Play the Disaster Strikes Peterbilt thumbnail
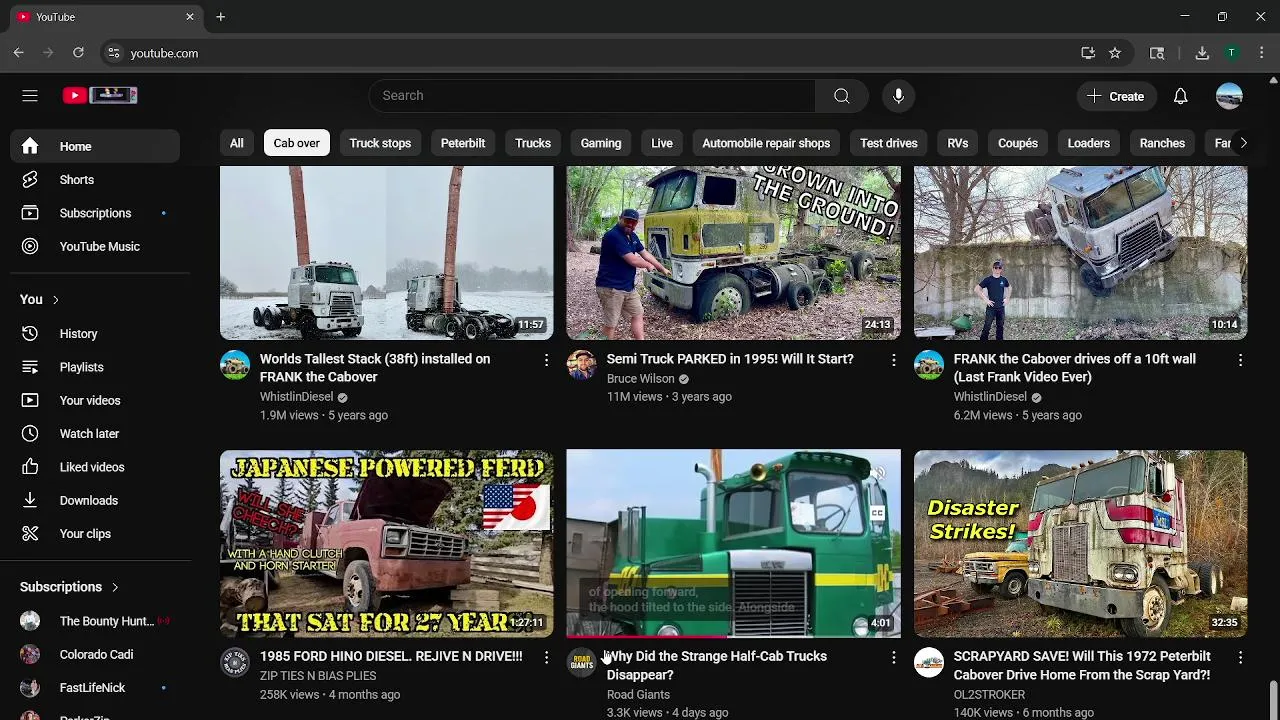The width and height of the screenshot is (1280, 720). pyautogui.click(x=1080, y=544)
